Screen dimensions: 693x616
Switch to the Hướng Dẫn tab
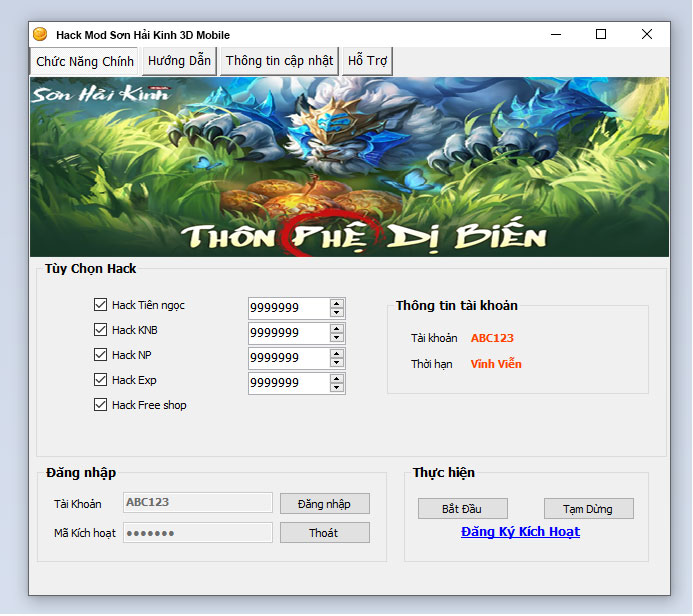point(179,61)
